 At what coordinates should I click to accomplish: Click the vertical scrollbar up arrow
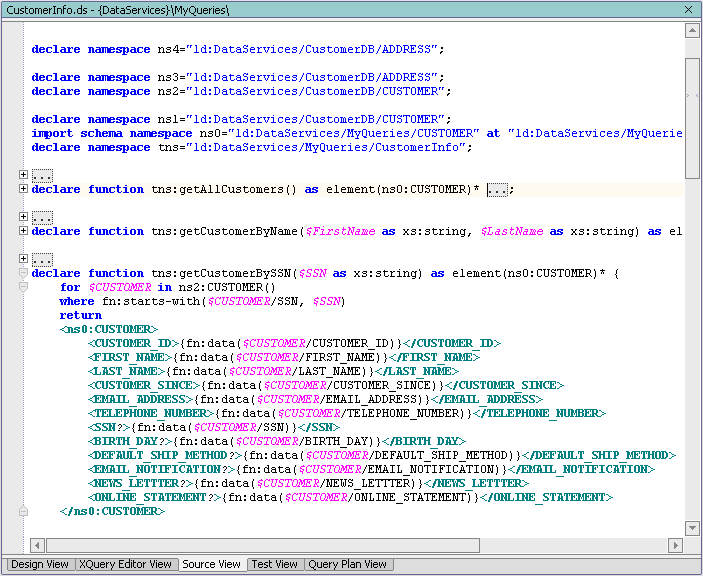click(692, 30)
